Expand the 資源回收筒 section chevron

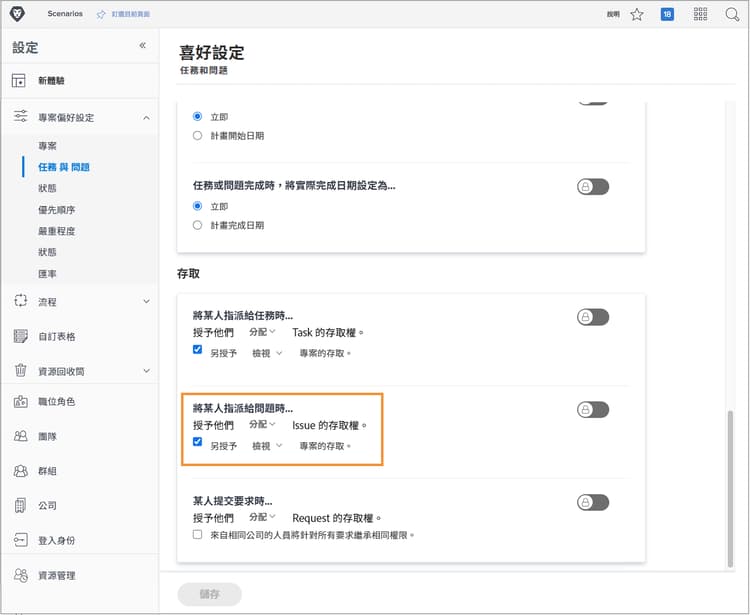tap(146, 371)
